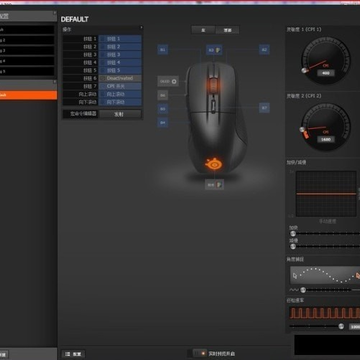Click the CPI 2 value field showing 1600
The width and height of the screenshot is (360, 360).
click(x=326, y=139)
